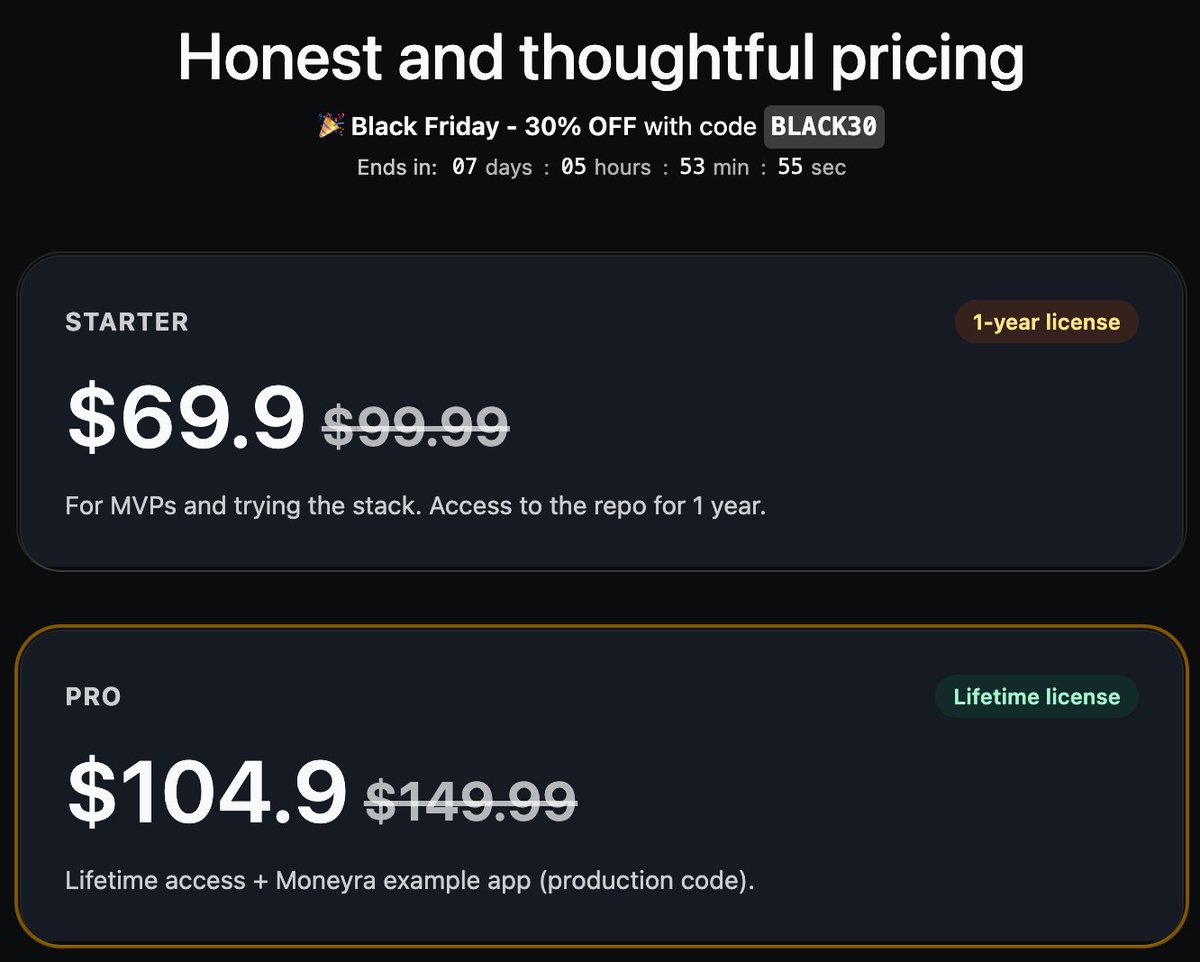
Task: Click the Moneyra example app description
Action: click(x=410, y=881)
